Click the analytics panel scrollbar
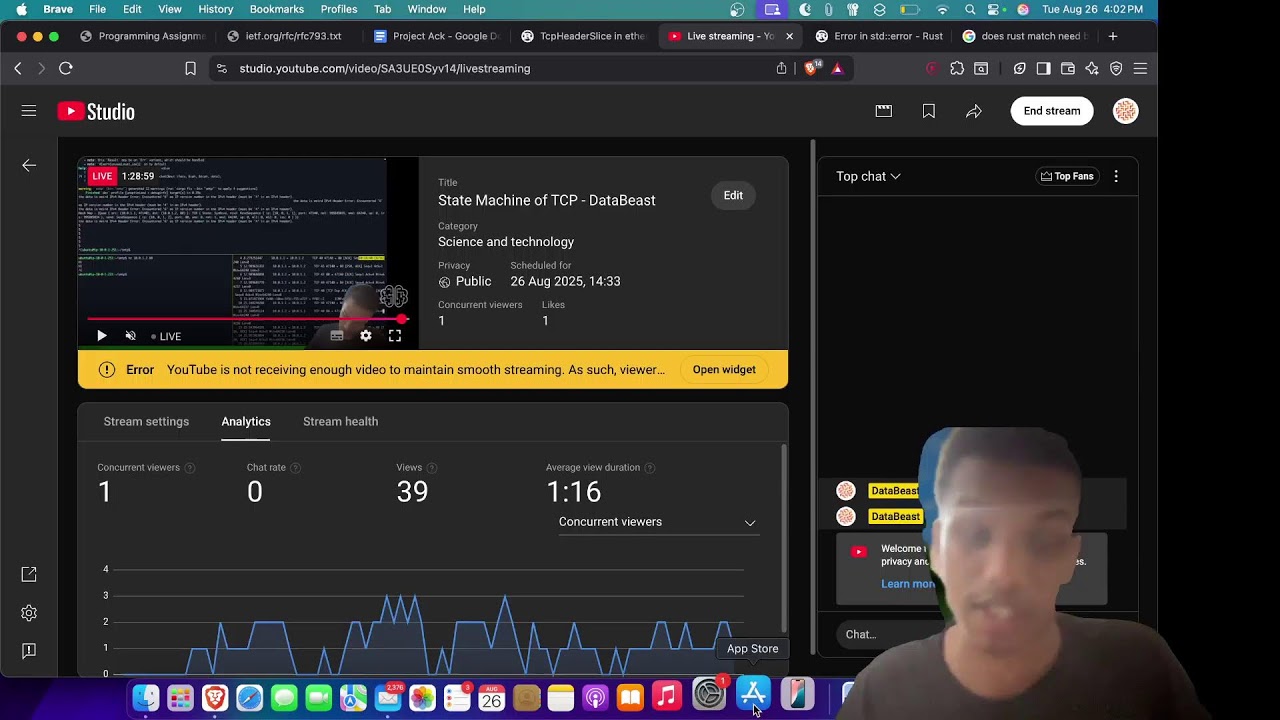This screenshot has height=720, width=1280. click(783, 538)
